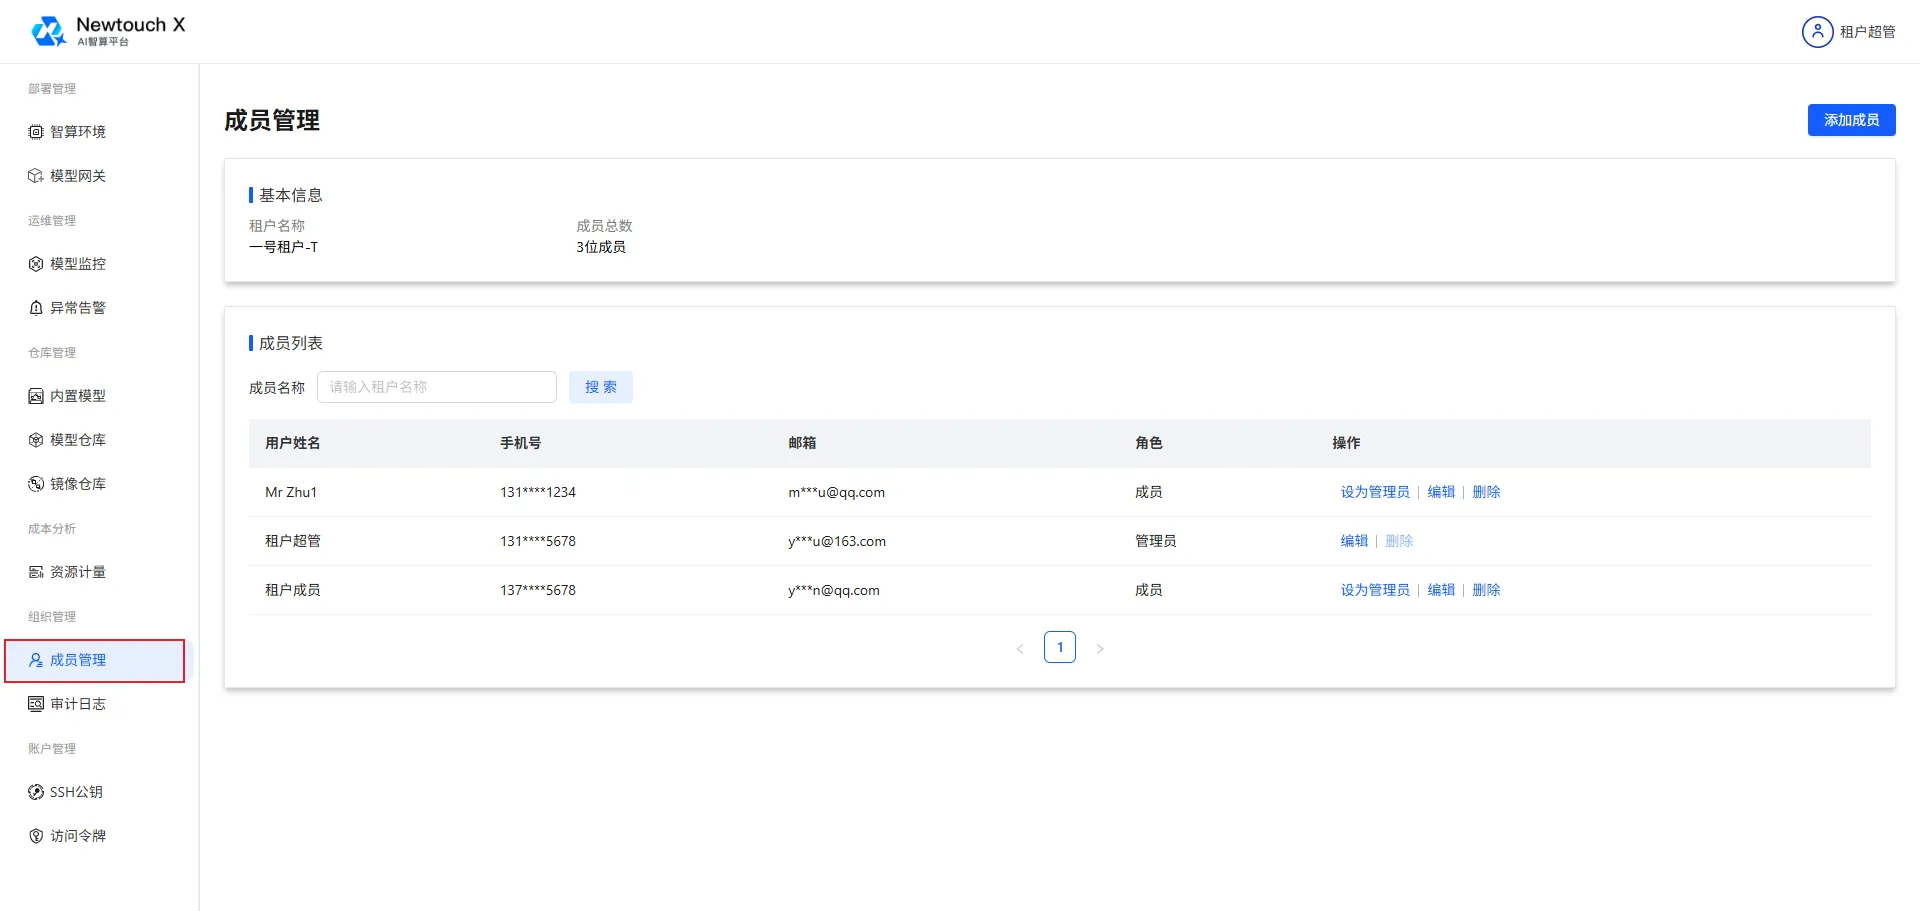This screenshot has height=911, width=1920.
Task: Click the Newtouch X logo
Action: click(x=108, y=31)
